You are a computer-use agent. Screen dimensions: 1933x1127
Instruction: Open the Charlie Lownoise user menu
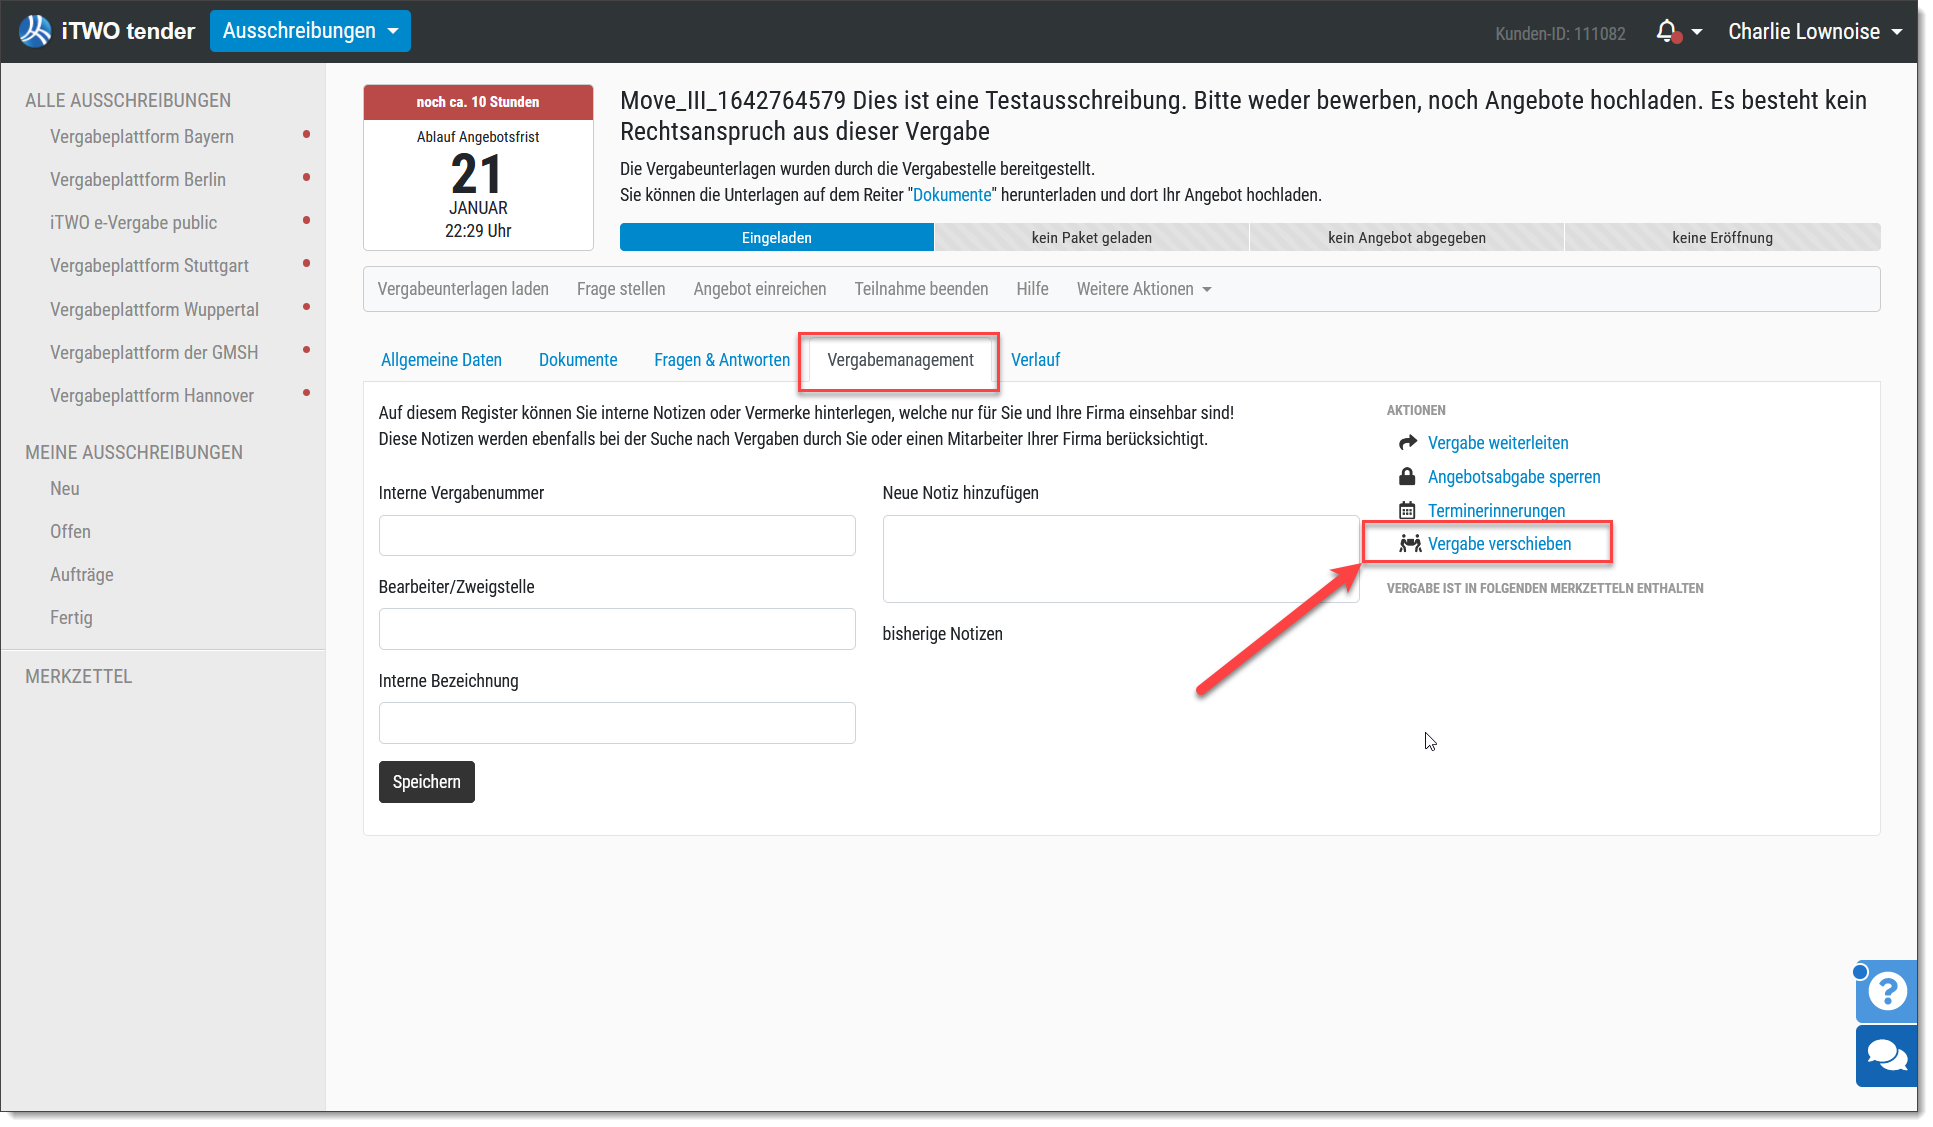click(1814, 31)
